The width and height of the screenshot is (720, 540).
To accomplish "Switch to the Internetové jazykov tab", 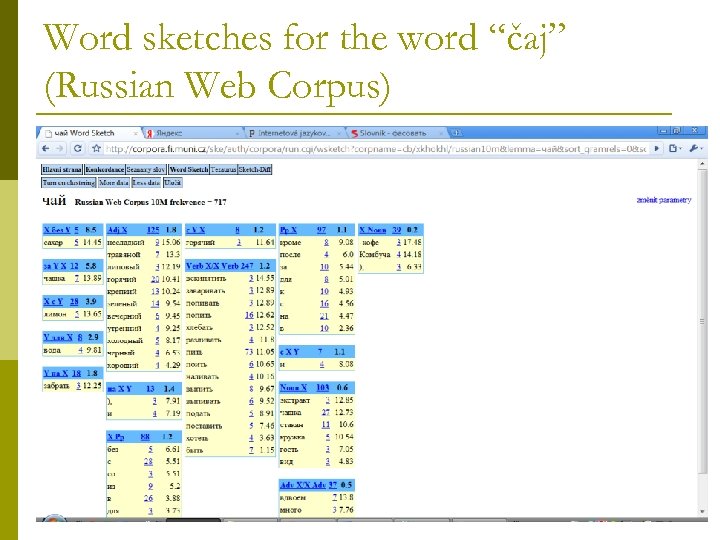I will (294, 133).
